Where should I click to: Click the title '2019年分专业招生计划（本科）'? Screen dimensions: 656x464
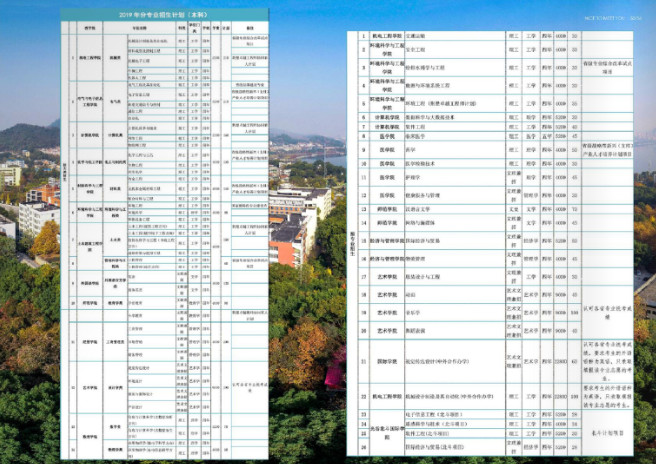click(x=164, y=15)
